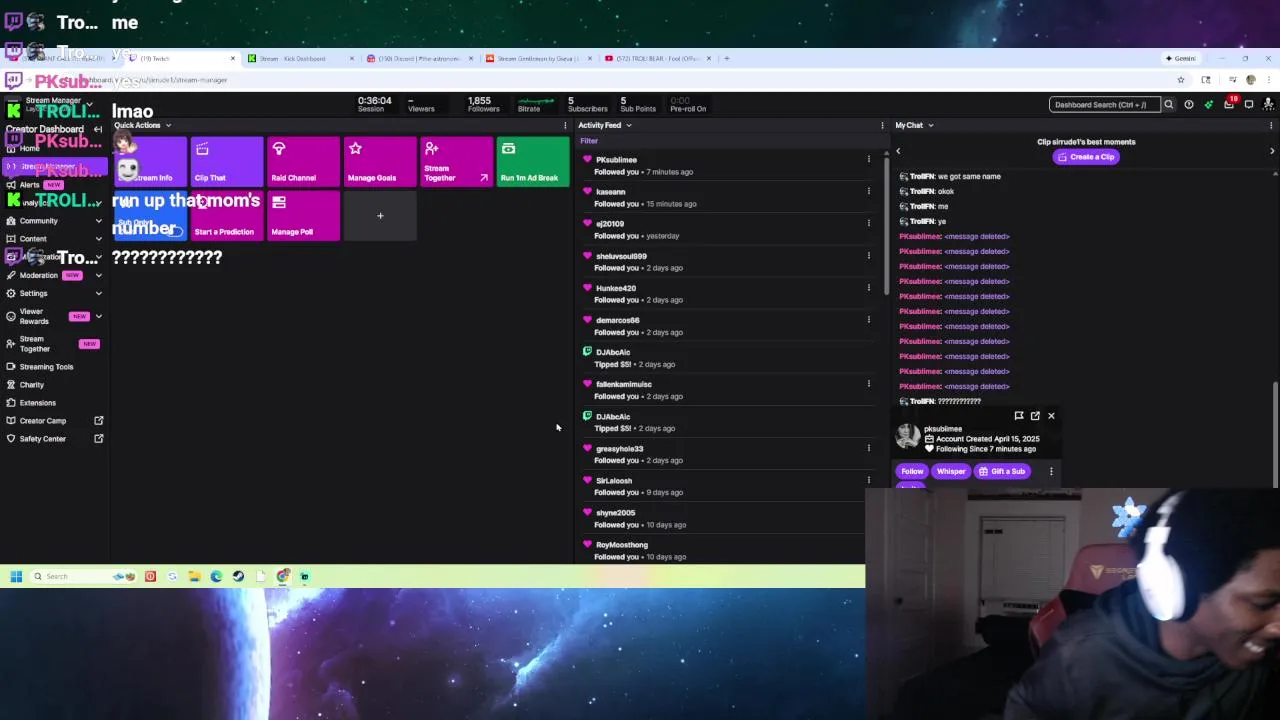Click the My Chat scrollbar
This screenshot has width=1280, height=720.
tap(1275, 435)
